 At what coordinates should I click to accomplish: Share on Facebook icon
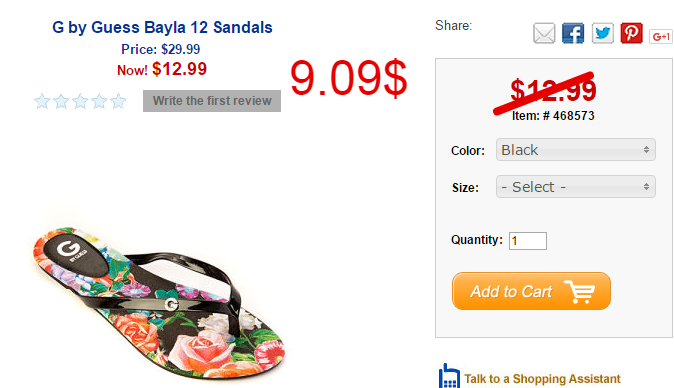coord(573,34)
